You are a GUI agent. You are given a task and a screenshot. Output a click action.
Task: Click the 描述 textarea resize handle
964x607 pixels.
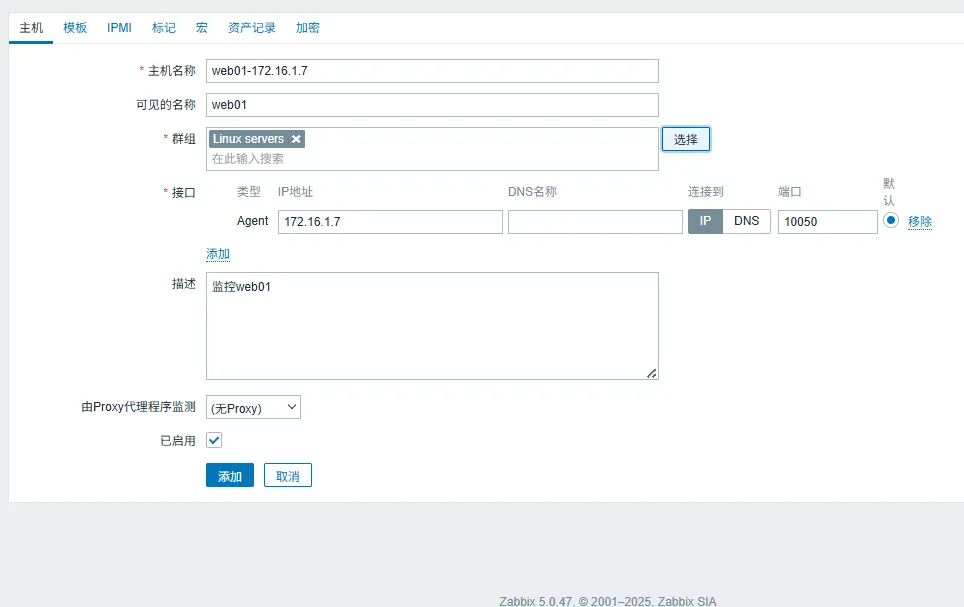coord(652,373)
